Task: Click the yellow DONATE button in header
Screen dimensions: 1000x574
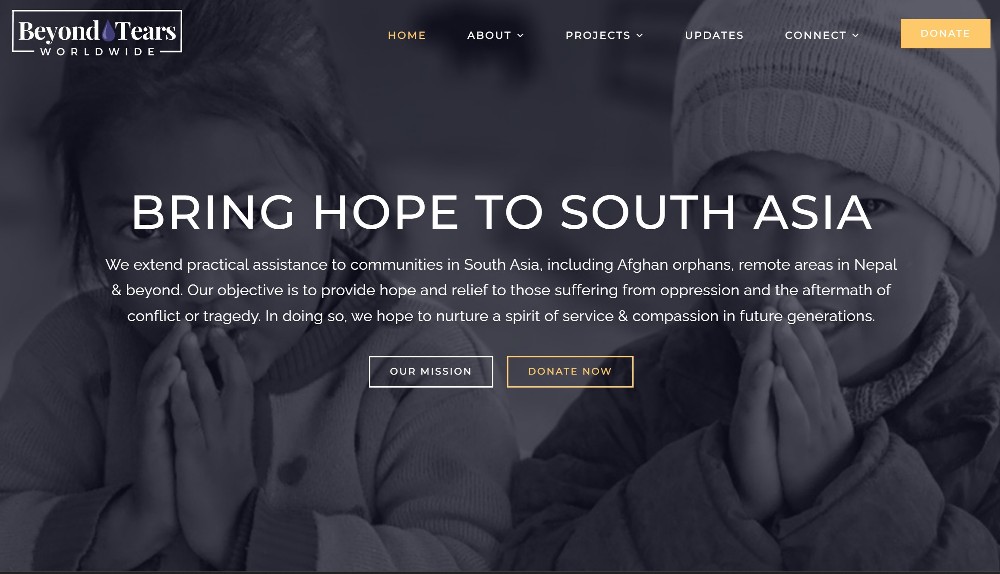Action: (945, 33)
